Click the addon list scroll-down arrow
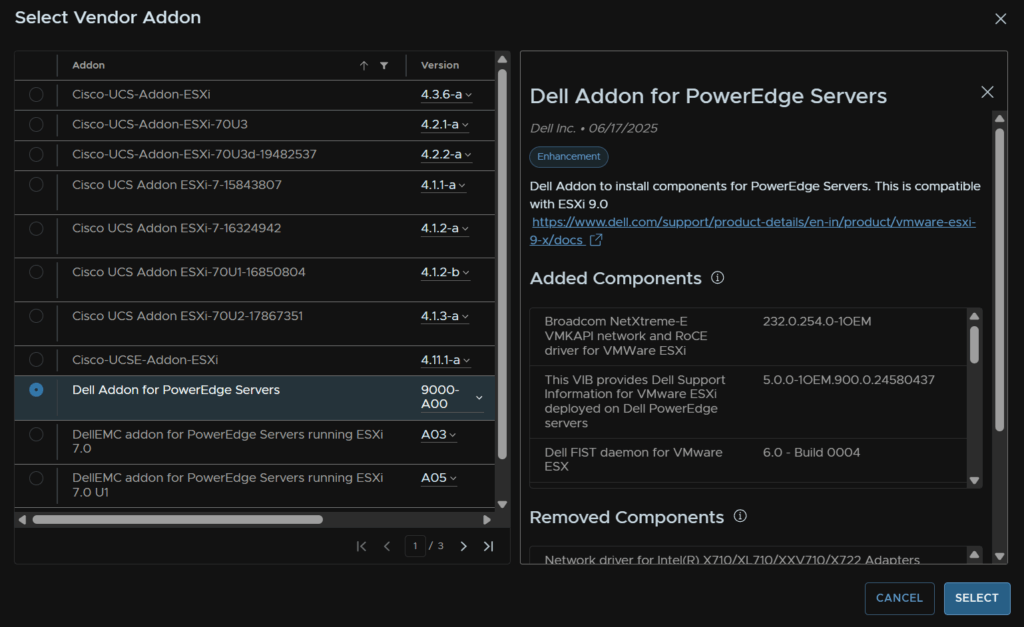The height and width of the screenshot is (627, 1024). 502,504
